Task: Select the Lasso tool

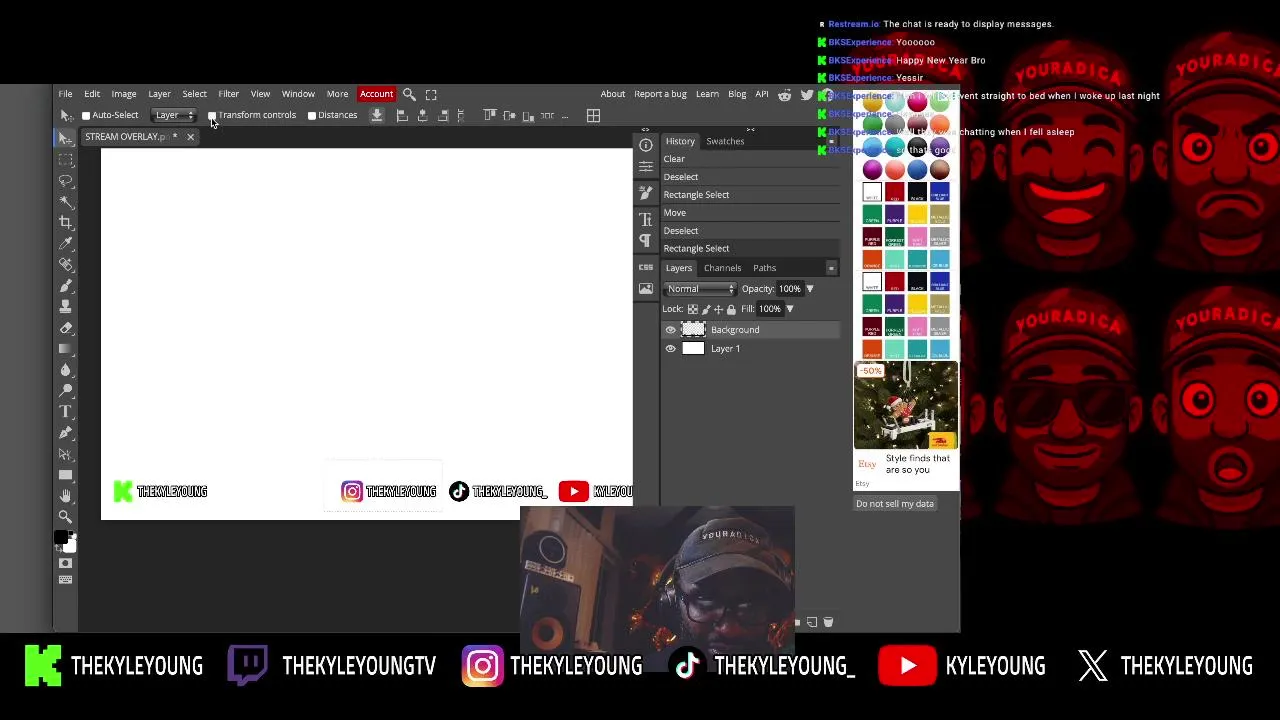Action: click(66, 180)
